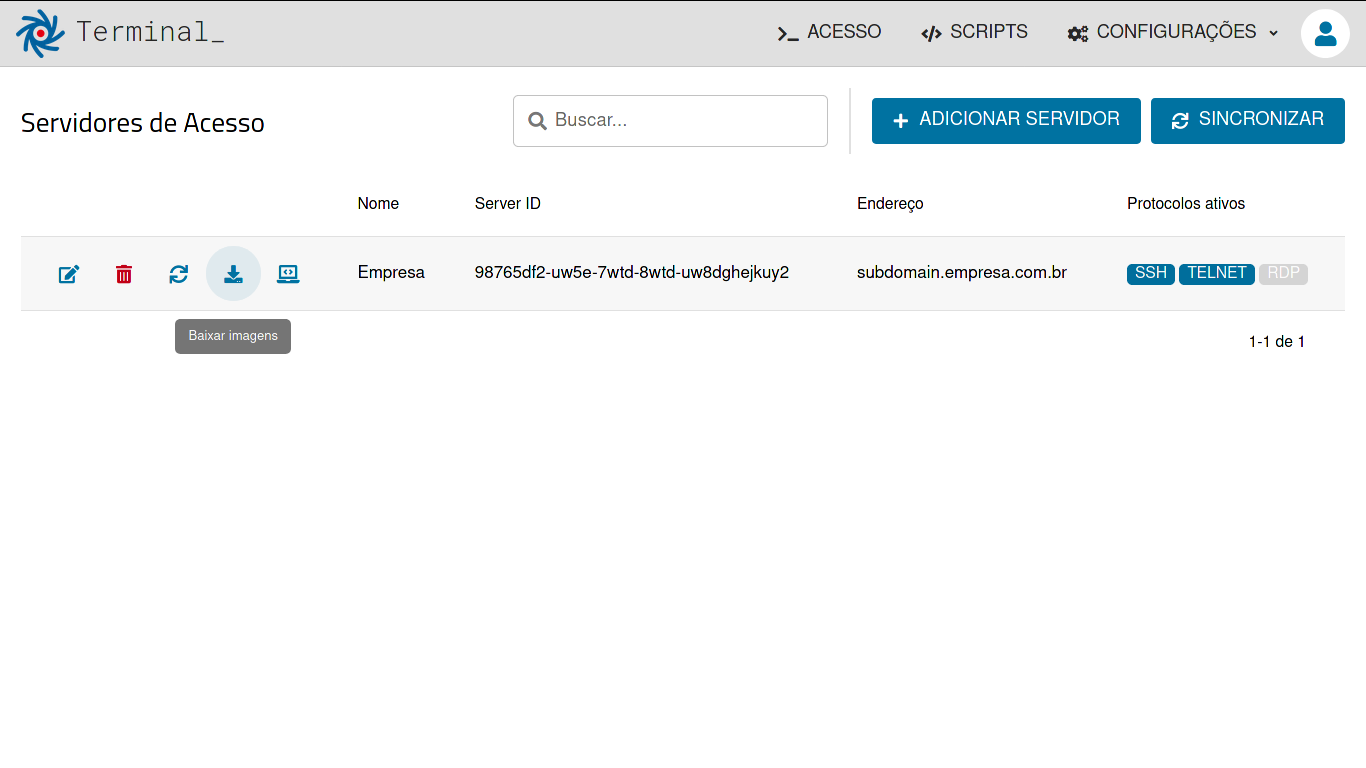
Task: Click the Server ID column header
Action: point(508,204)
